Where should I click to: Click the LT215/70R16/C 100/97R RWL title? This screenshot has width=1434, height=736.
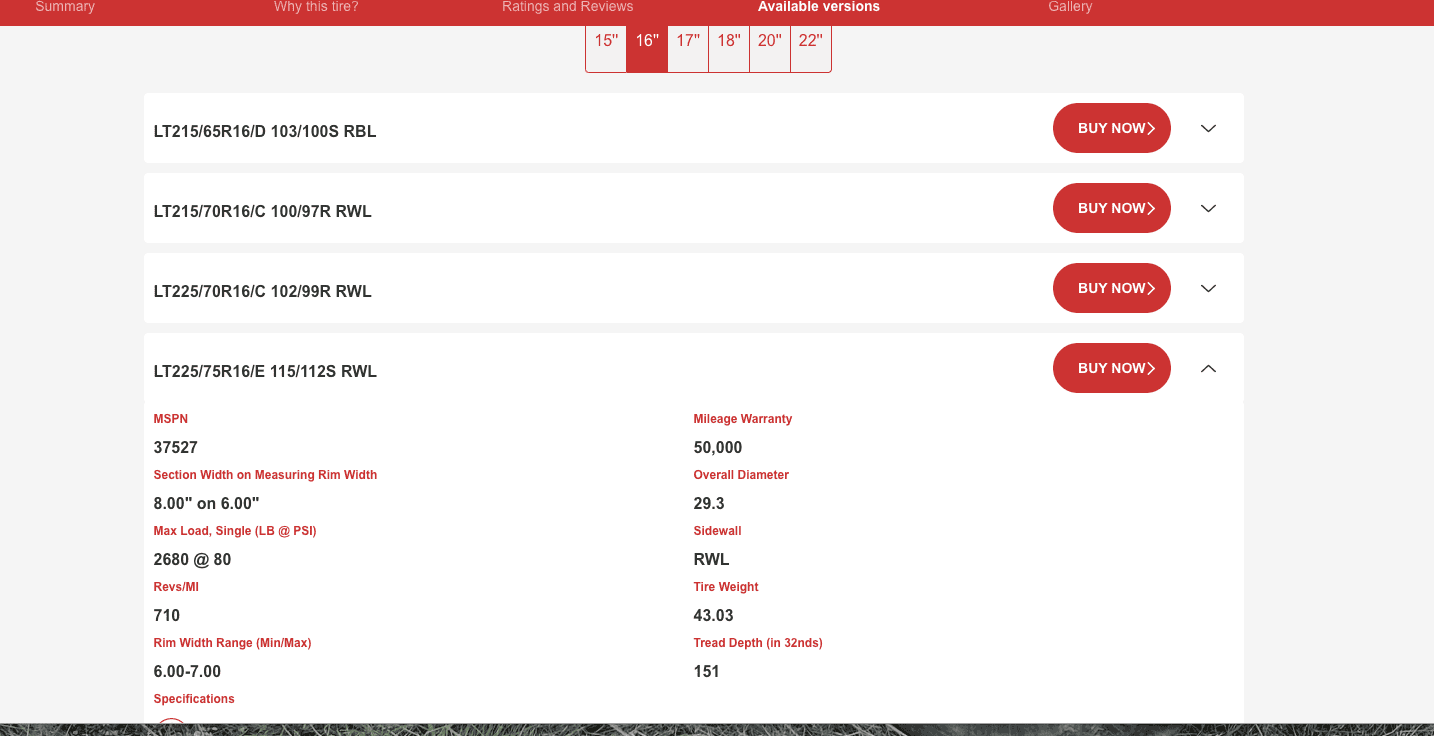click(263, 211)
